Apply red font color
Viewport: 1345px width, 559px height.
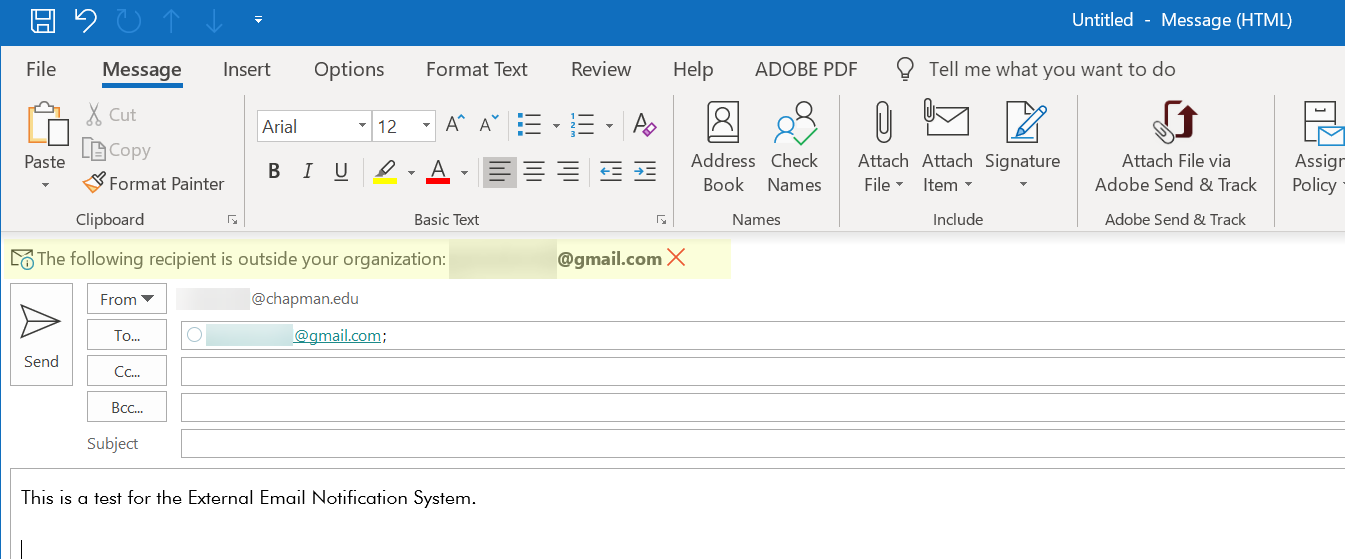(438, 172)
